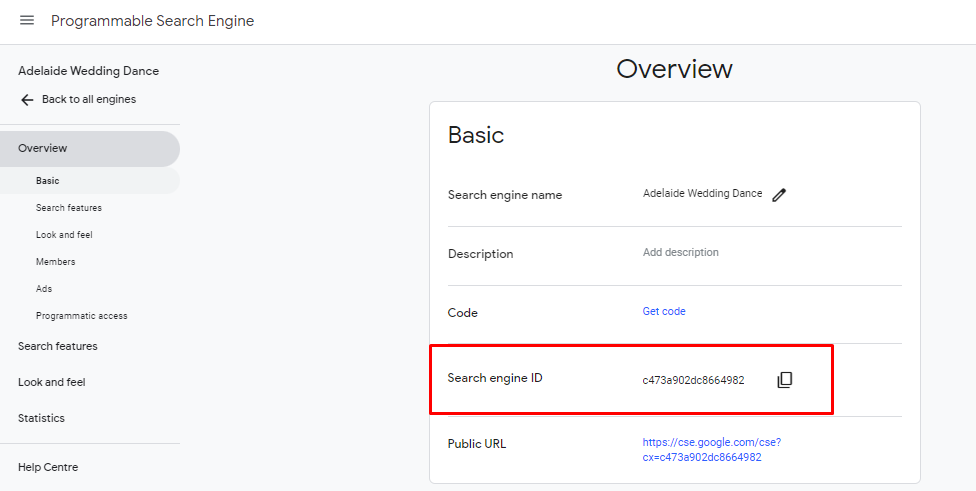This screenshot has height=491, width=976.
Task: Open Basic sub-item under Overview
Action: (x=90, y=181)
